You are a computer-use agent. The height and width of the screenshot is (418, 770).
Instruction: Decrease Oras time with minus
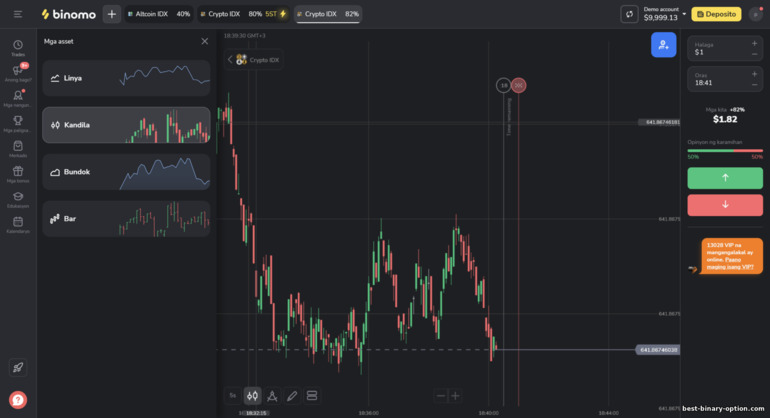pyautogui.click(x=755, y=85)
